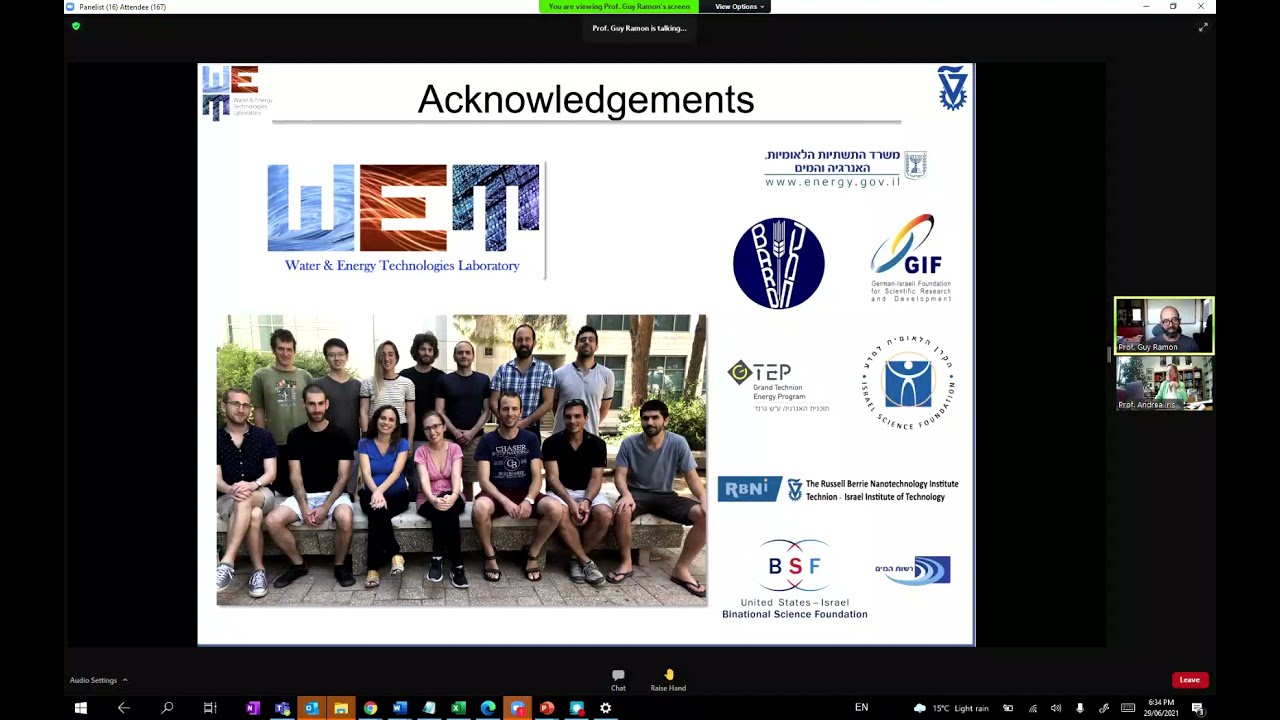
Task: Open the Zoom Chat panel
Action: click(x=618, y=680)
